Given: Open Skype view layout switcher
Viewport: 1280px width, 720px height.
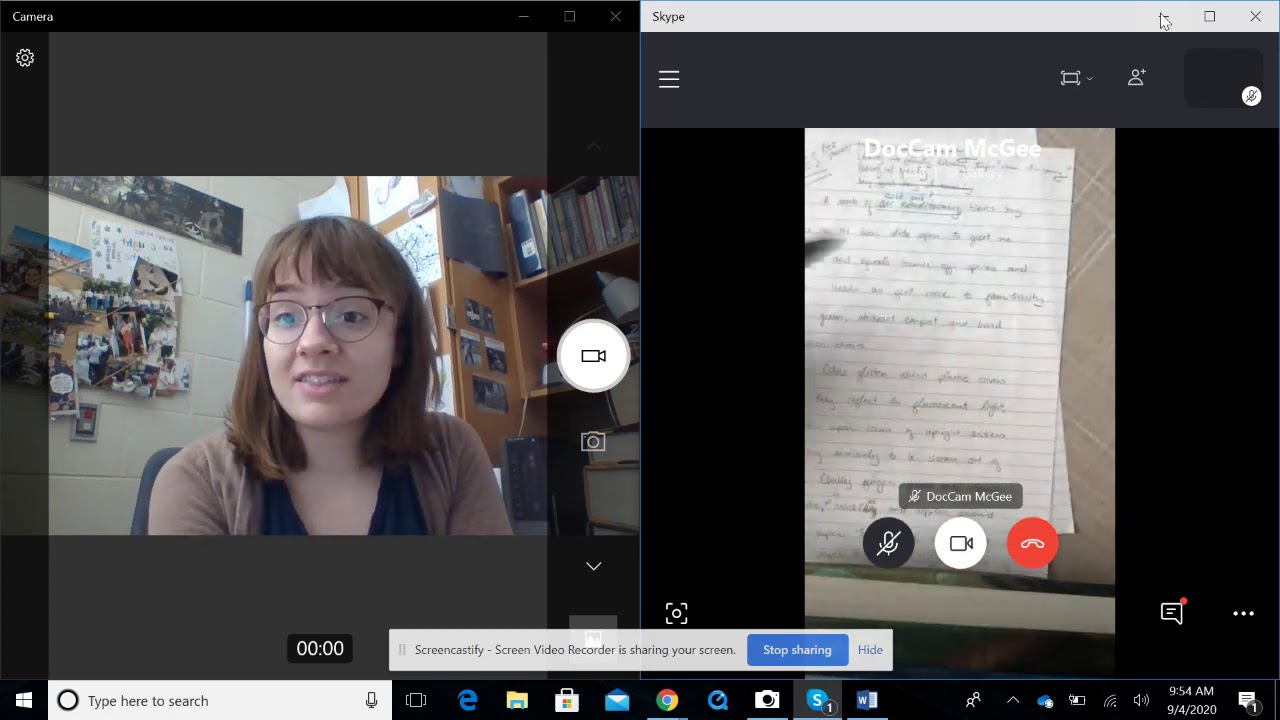Looking at the screenshot, I should [1076, 78].
